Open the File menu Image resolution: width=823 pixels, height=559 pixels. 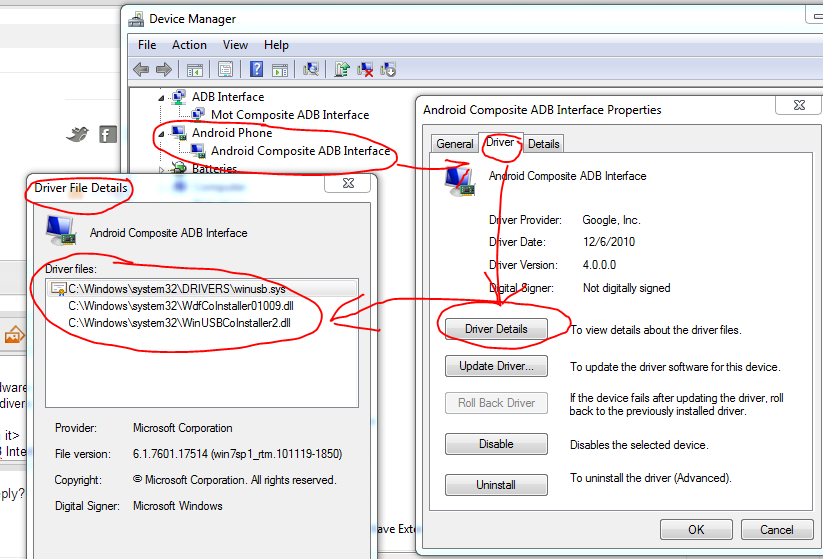147,45
